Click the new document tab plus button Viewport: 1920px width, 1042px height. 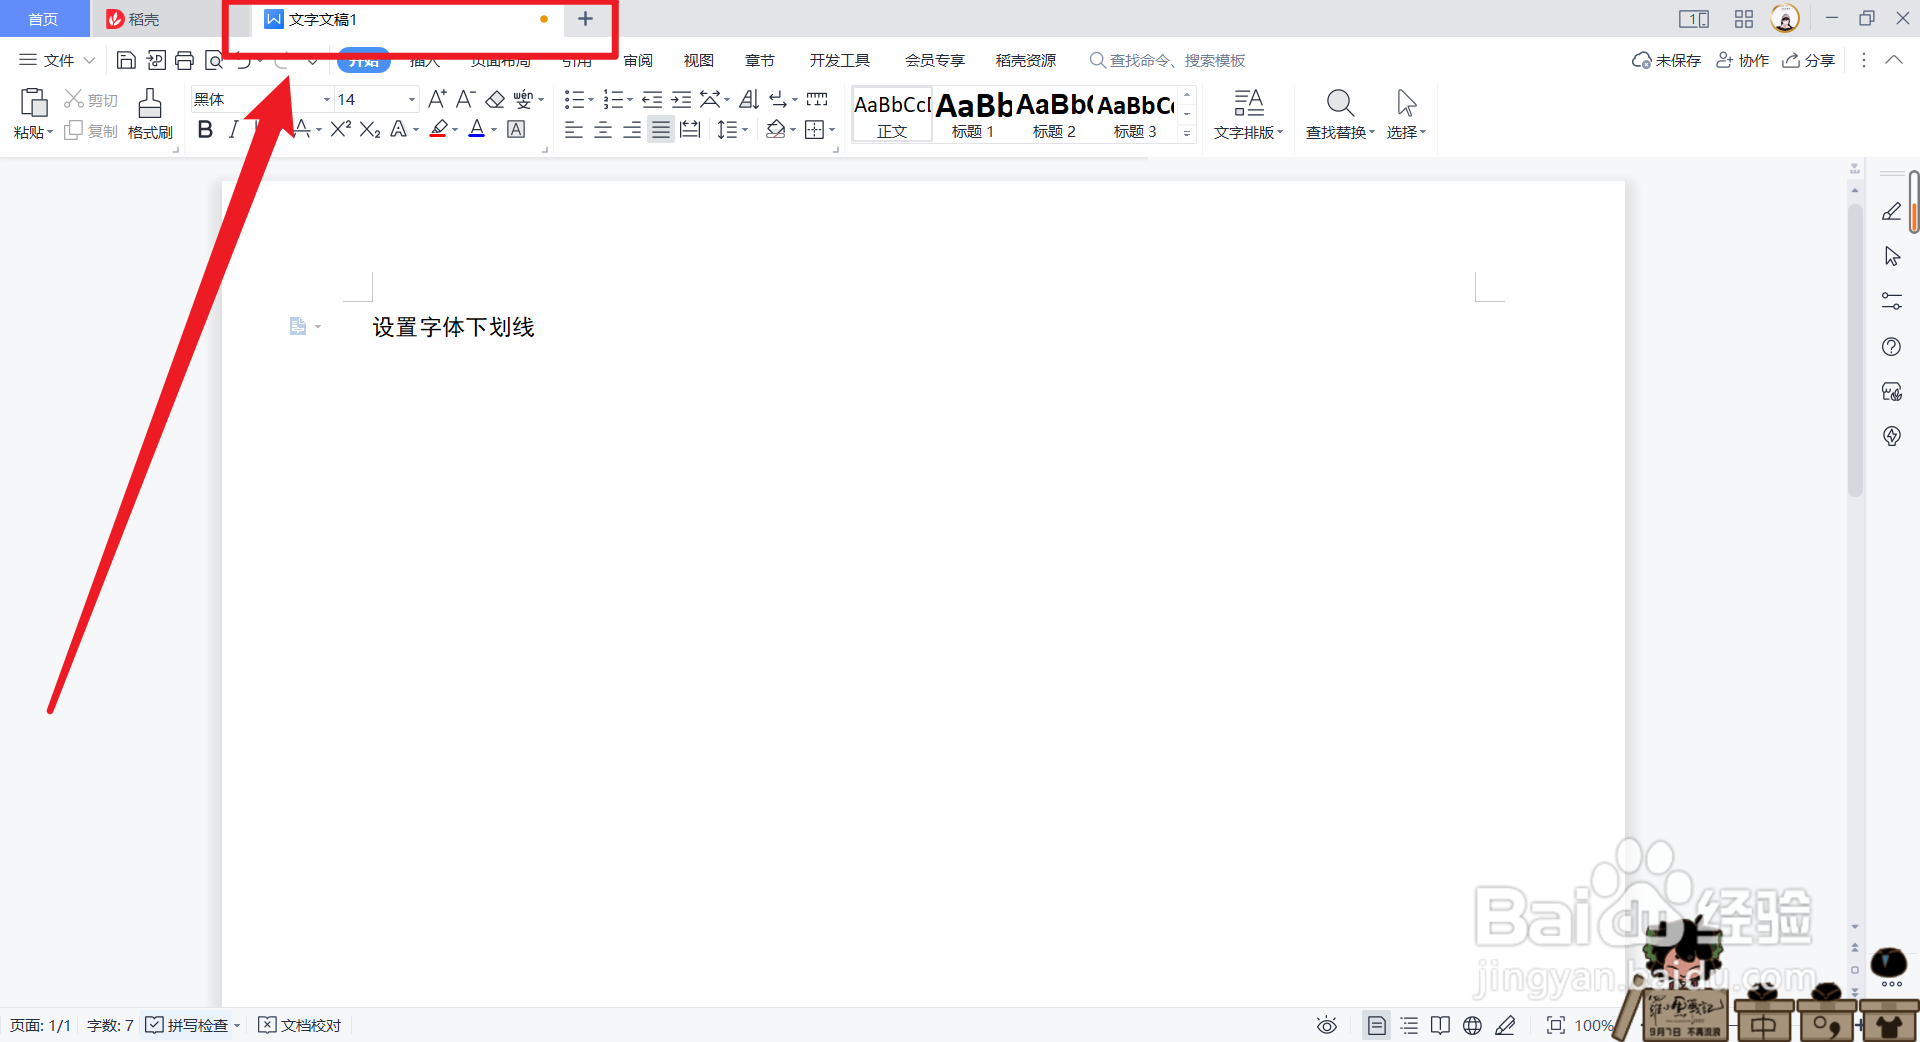click(586, 19)
